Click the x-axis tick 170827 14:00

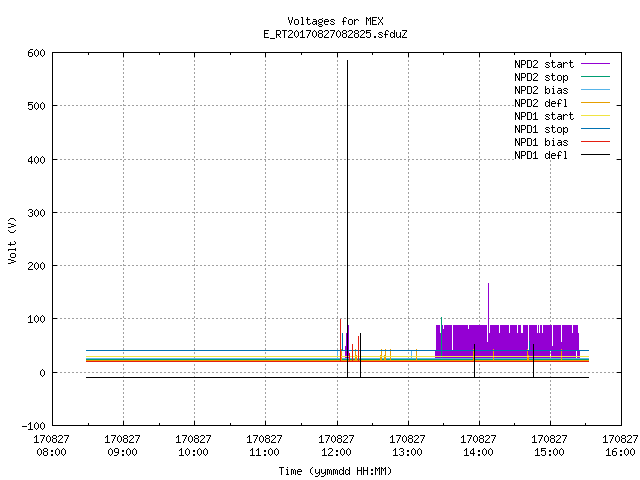(478, 446)
